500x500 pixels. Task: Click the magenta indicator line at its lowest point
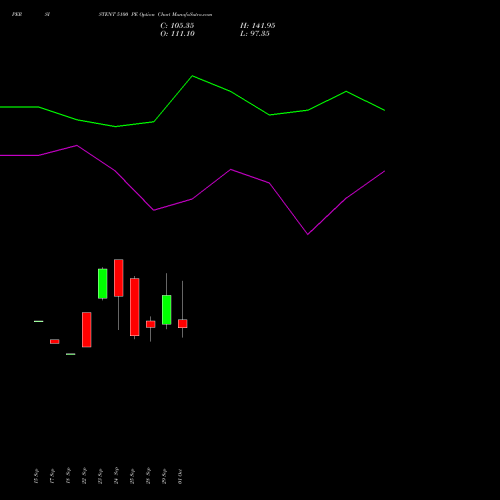(308, 234)
